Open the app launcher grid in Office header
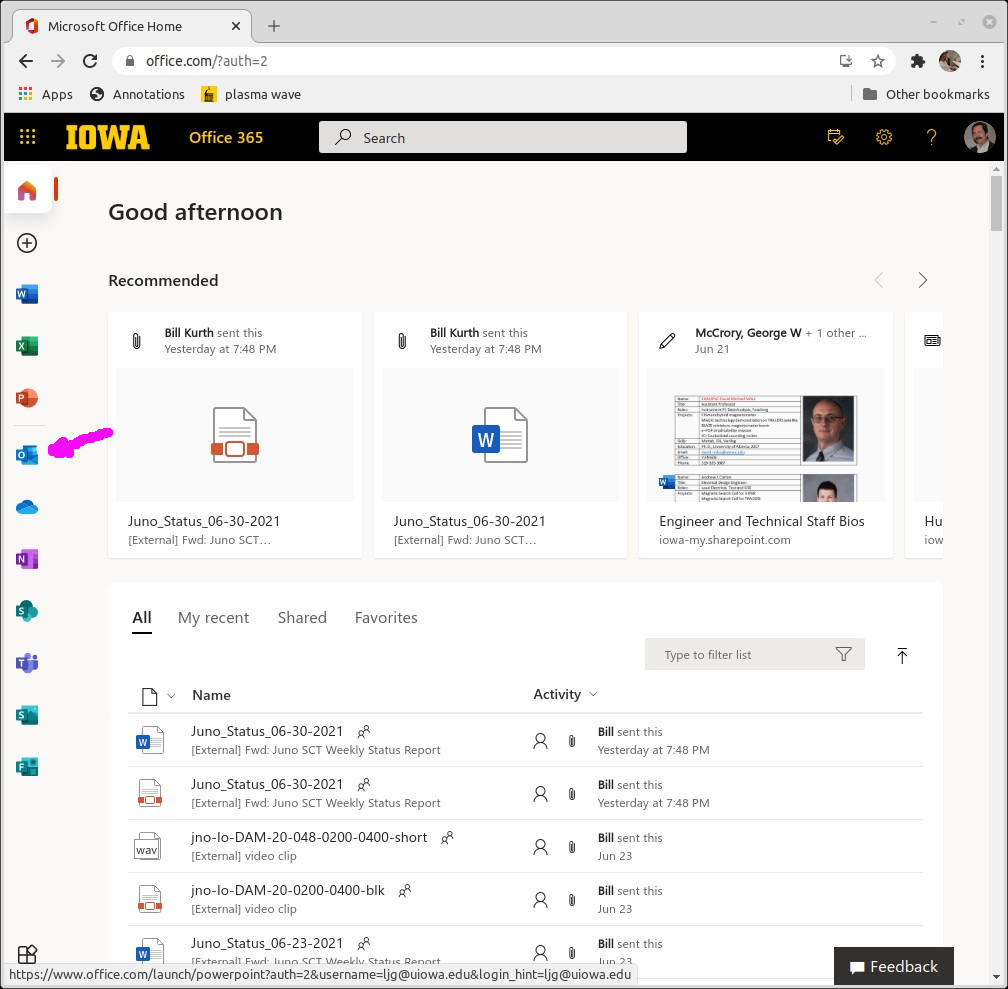The width and height of the screenshot is (1008, 989). (x=27, y=137)
